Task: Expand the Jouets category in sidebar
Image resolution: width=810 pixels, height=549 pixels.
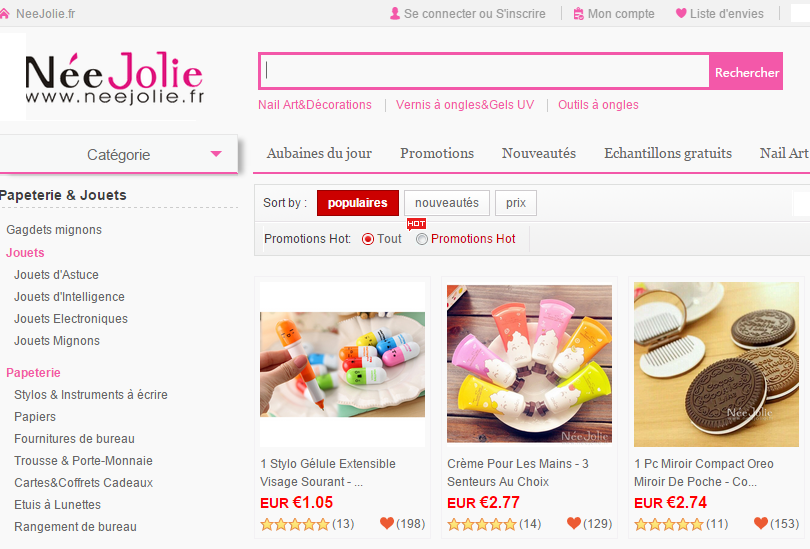Action: 25,253
